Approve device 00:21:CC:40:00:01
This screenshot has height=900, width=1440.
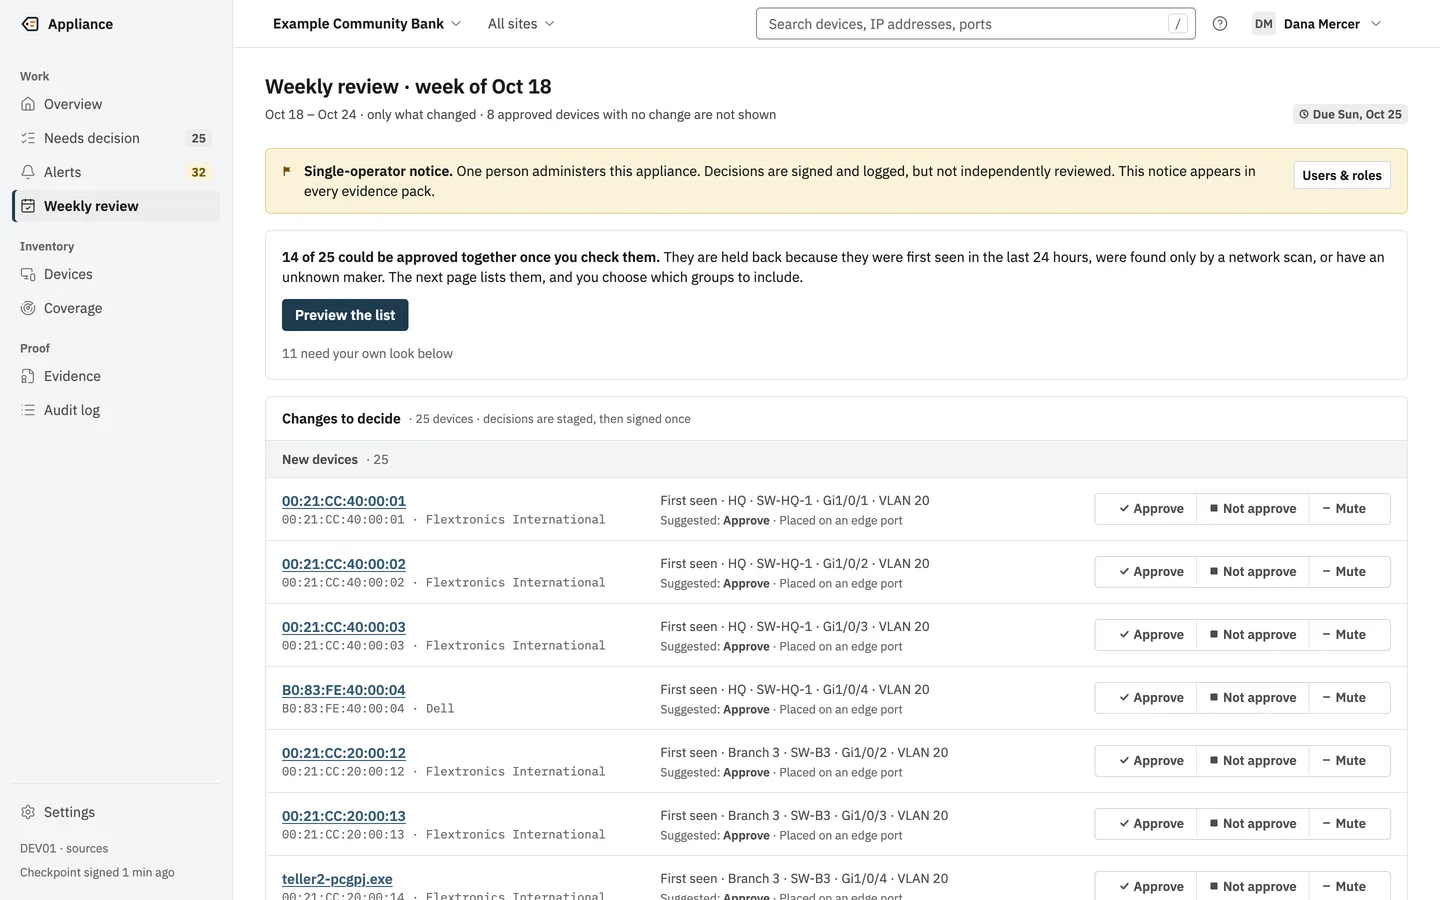point(1147,509)
